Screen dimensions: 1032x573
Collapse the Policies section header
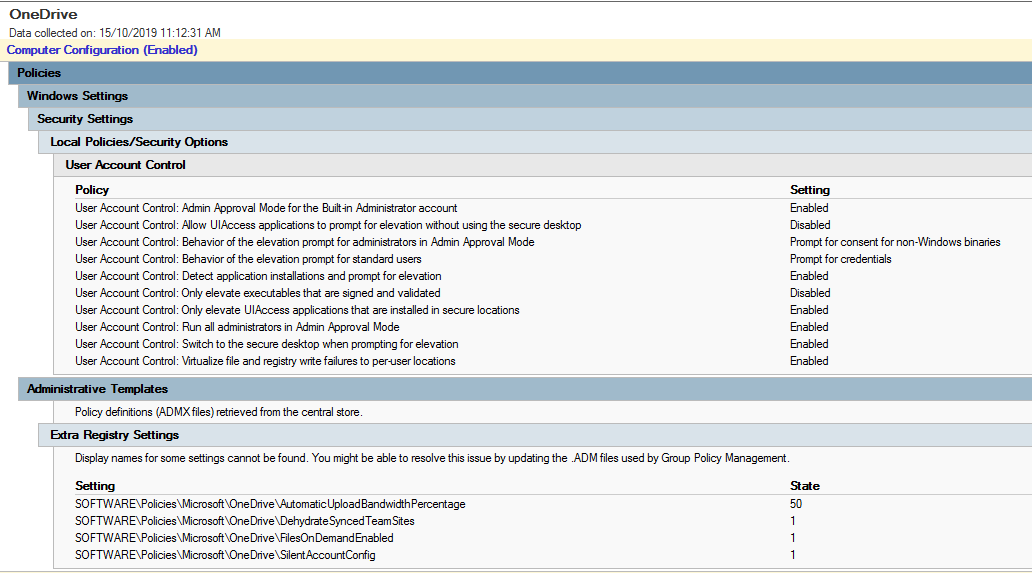tap(39, 73)
